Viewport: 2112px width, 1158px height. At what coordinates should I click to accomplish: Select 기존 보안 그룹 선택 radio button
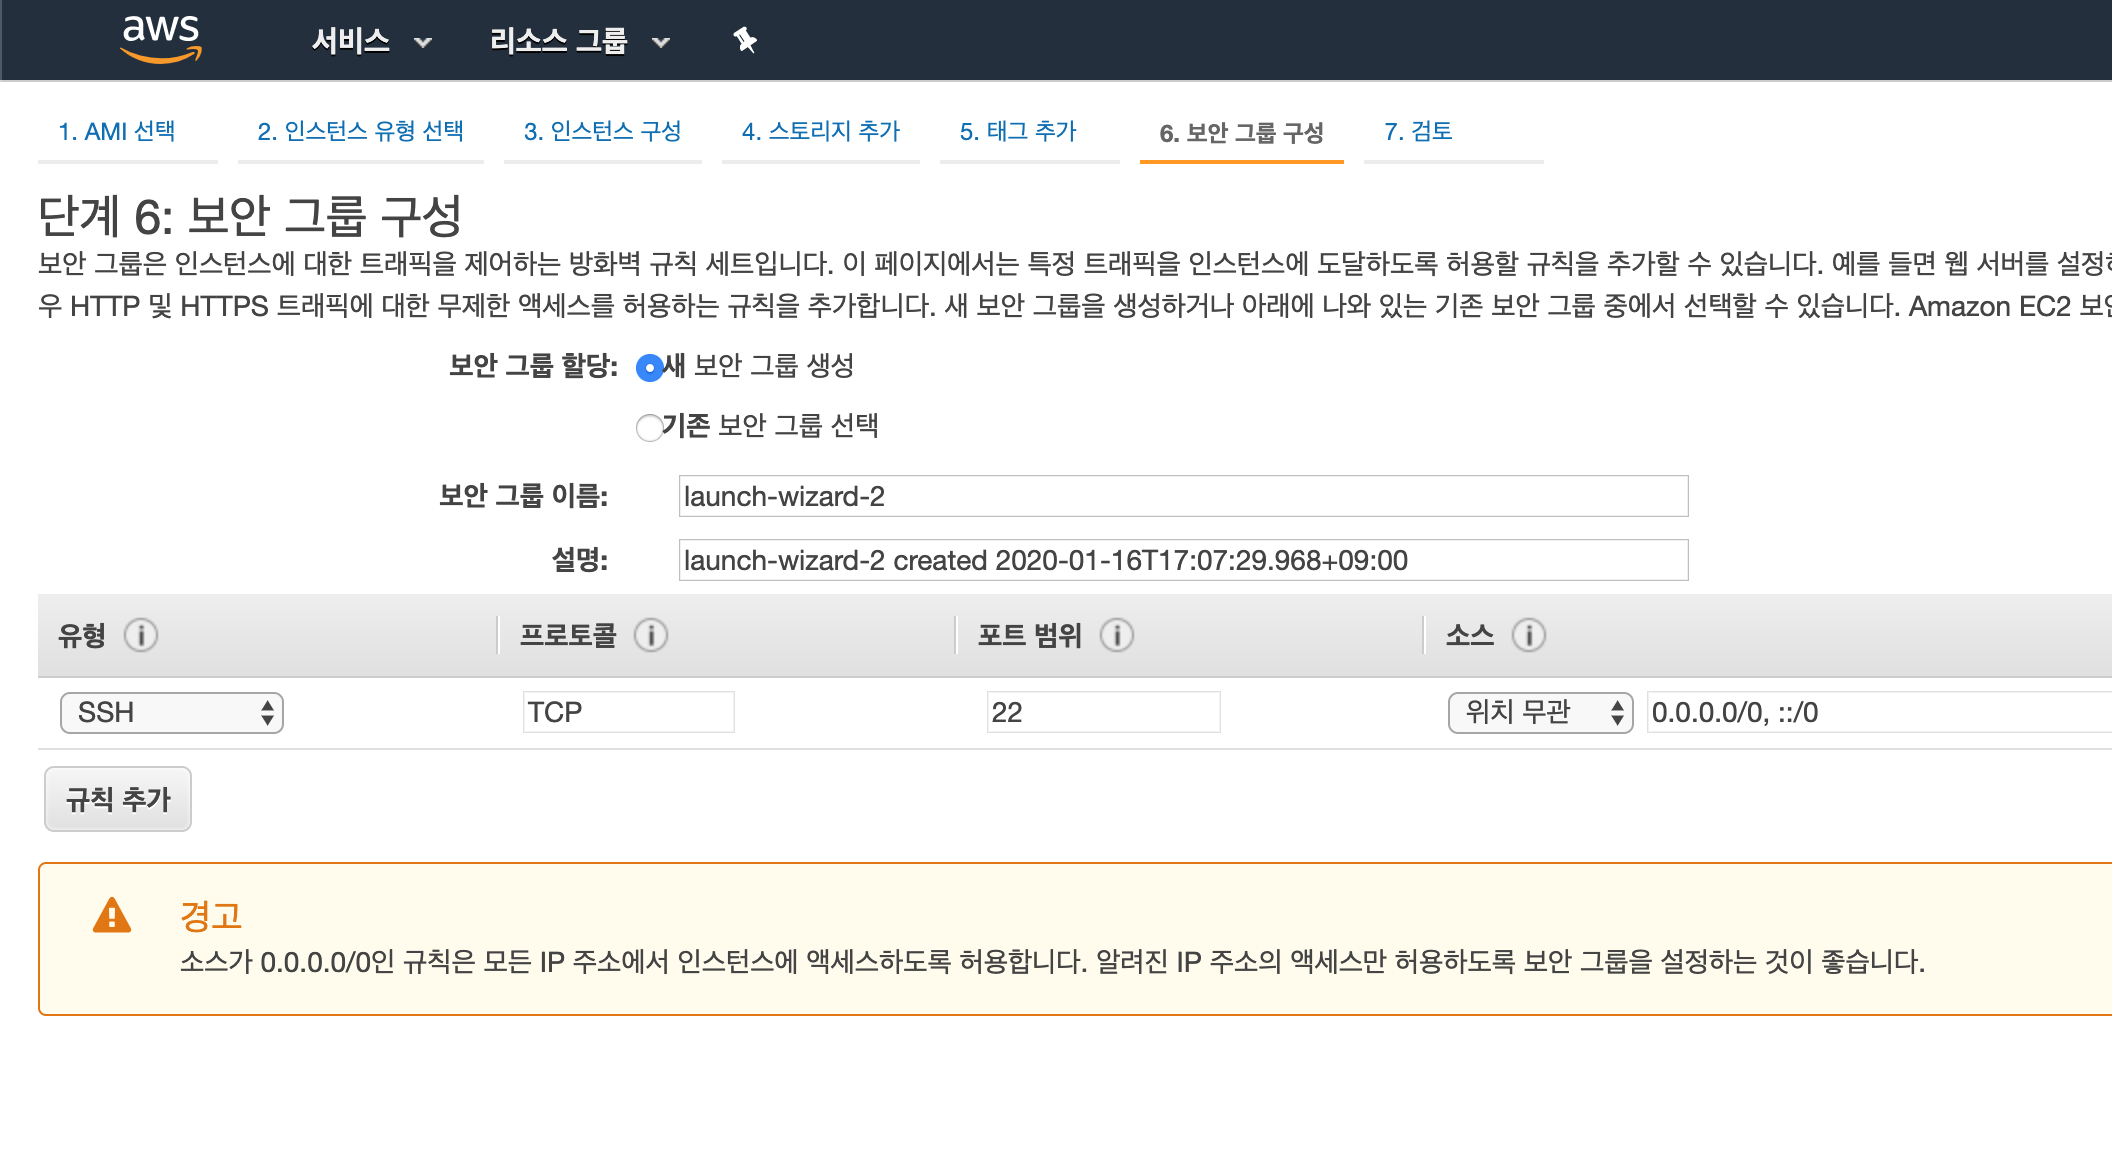(x=649, y=428)
